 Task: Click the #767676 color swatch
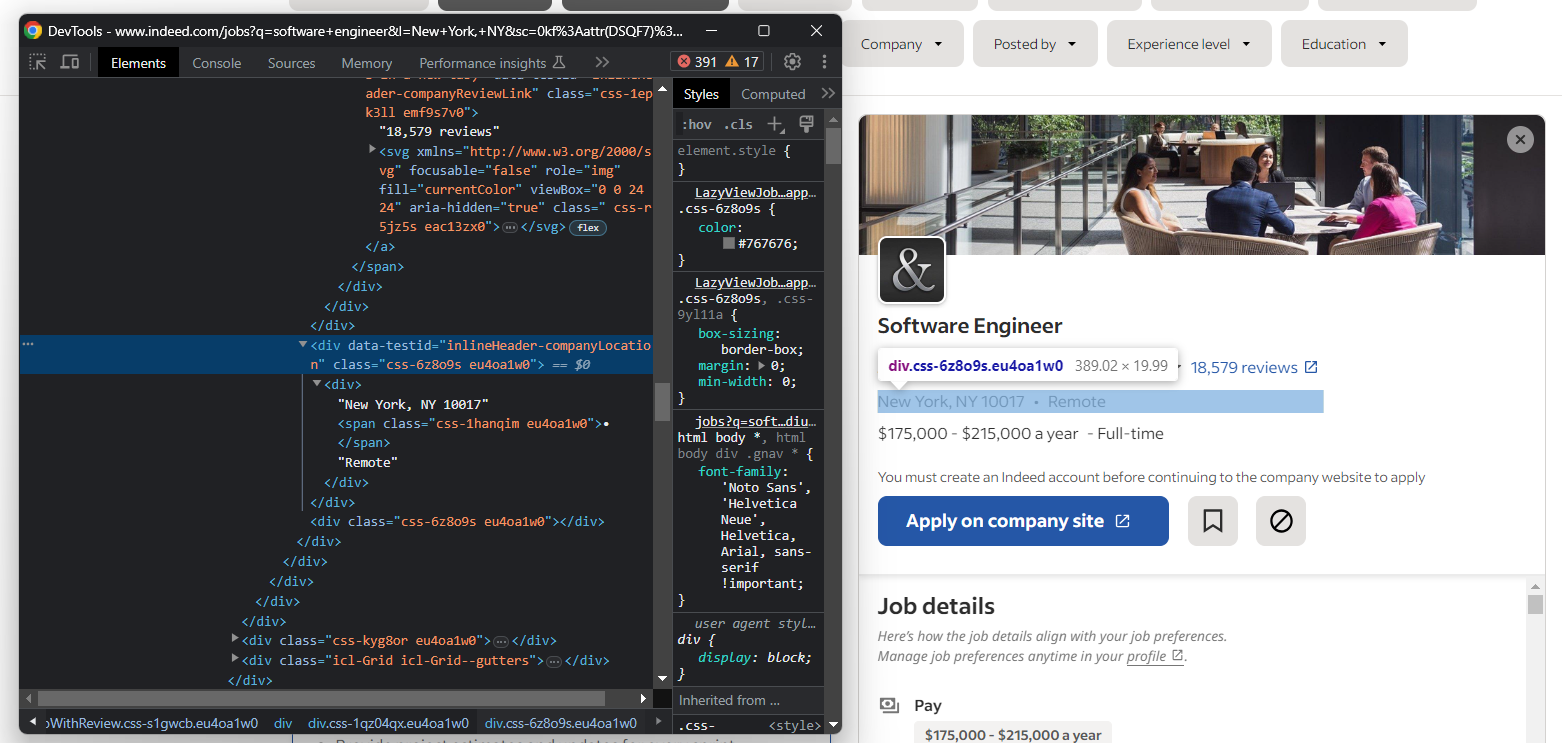pyautogui.click(x=729, y=243)
